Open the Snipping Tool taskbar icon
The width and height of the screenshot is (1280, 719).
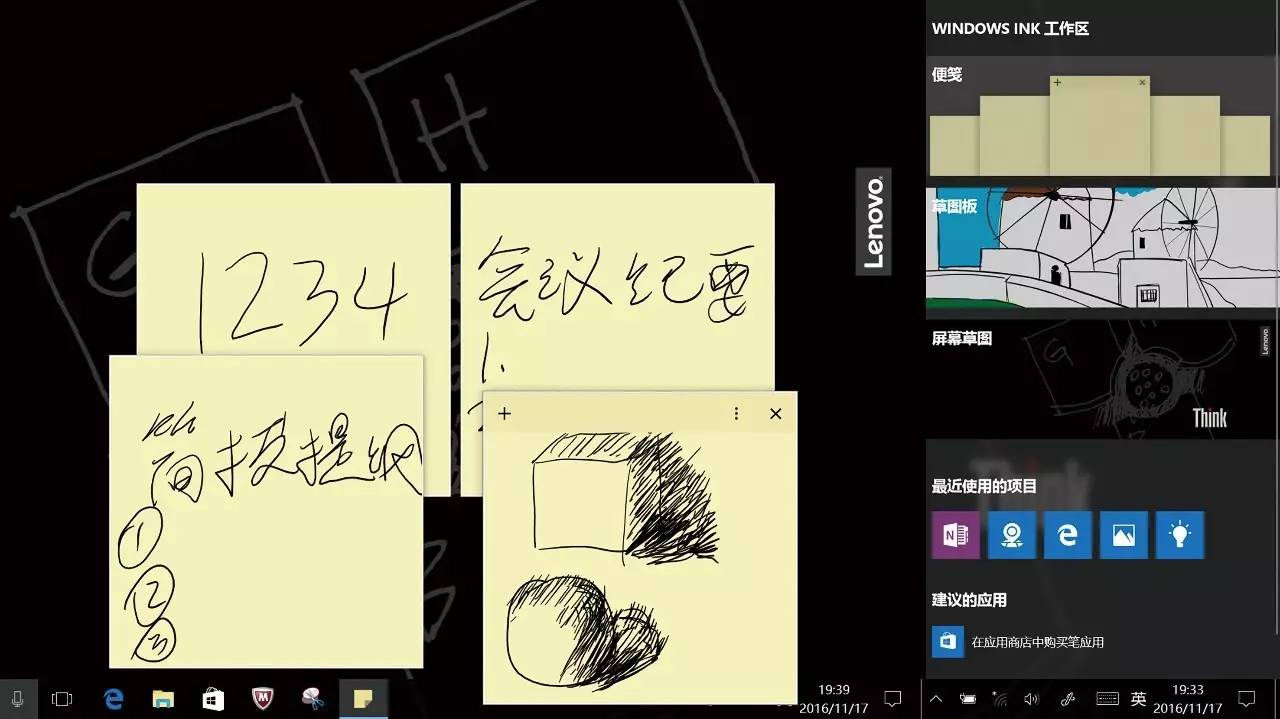313,699
